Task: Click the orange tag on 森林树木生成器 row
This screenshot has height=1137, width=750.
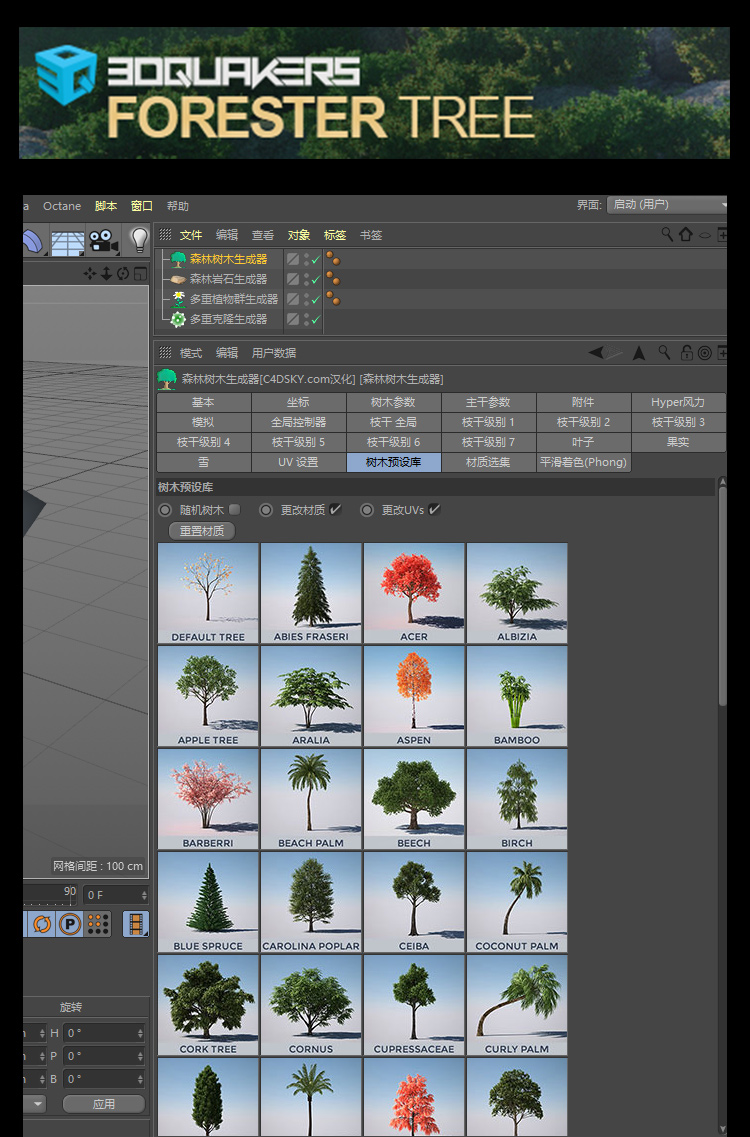Action: 333,258
